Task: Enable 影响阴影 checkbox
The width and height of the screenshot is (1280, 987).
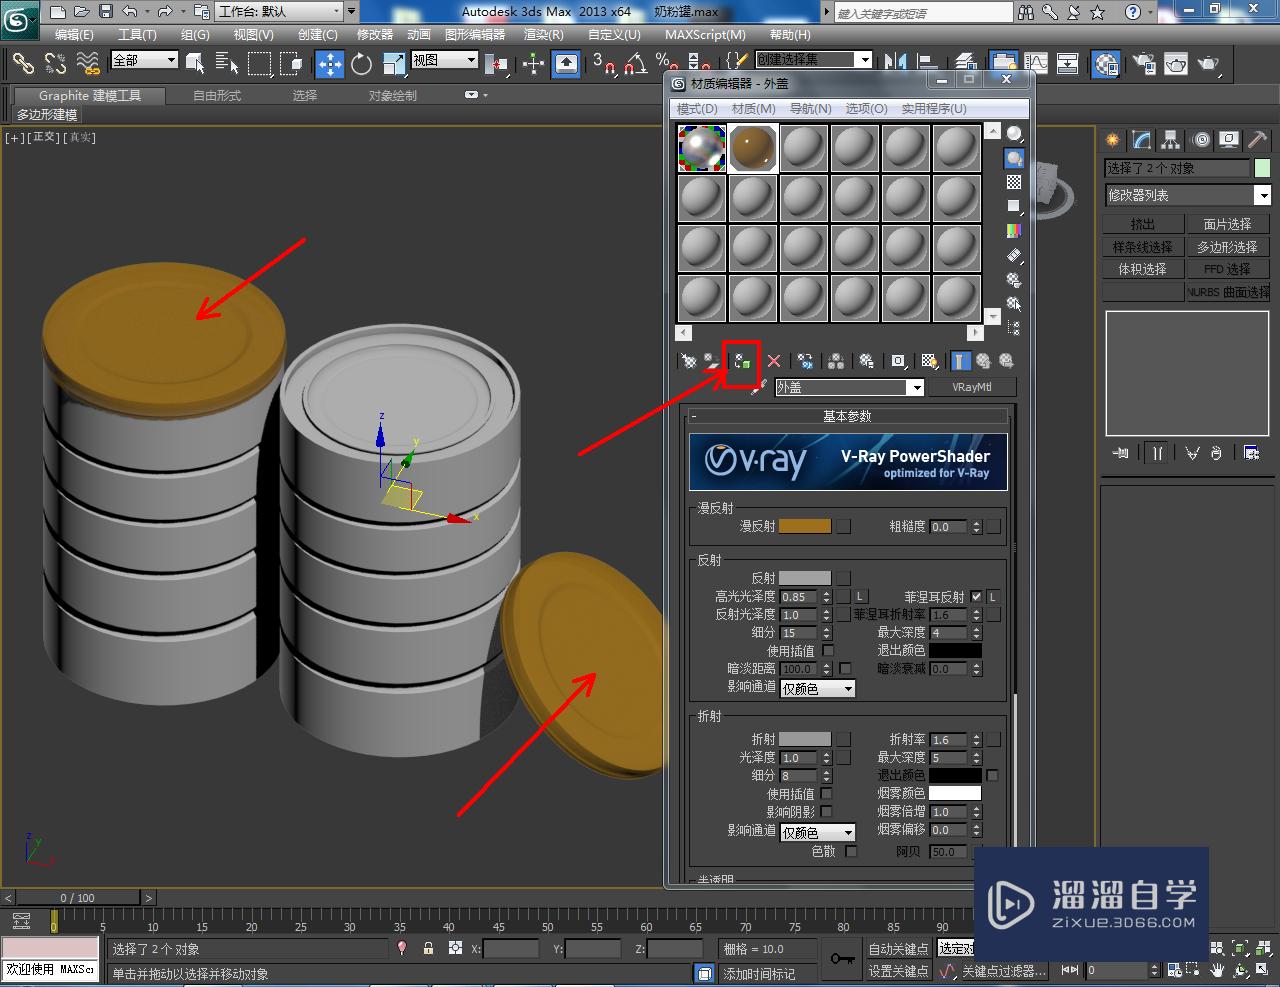Action: (x=826, y=811)
